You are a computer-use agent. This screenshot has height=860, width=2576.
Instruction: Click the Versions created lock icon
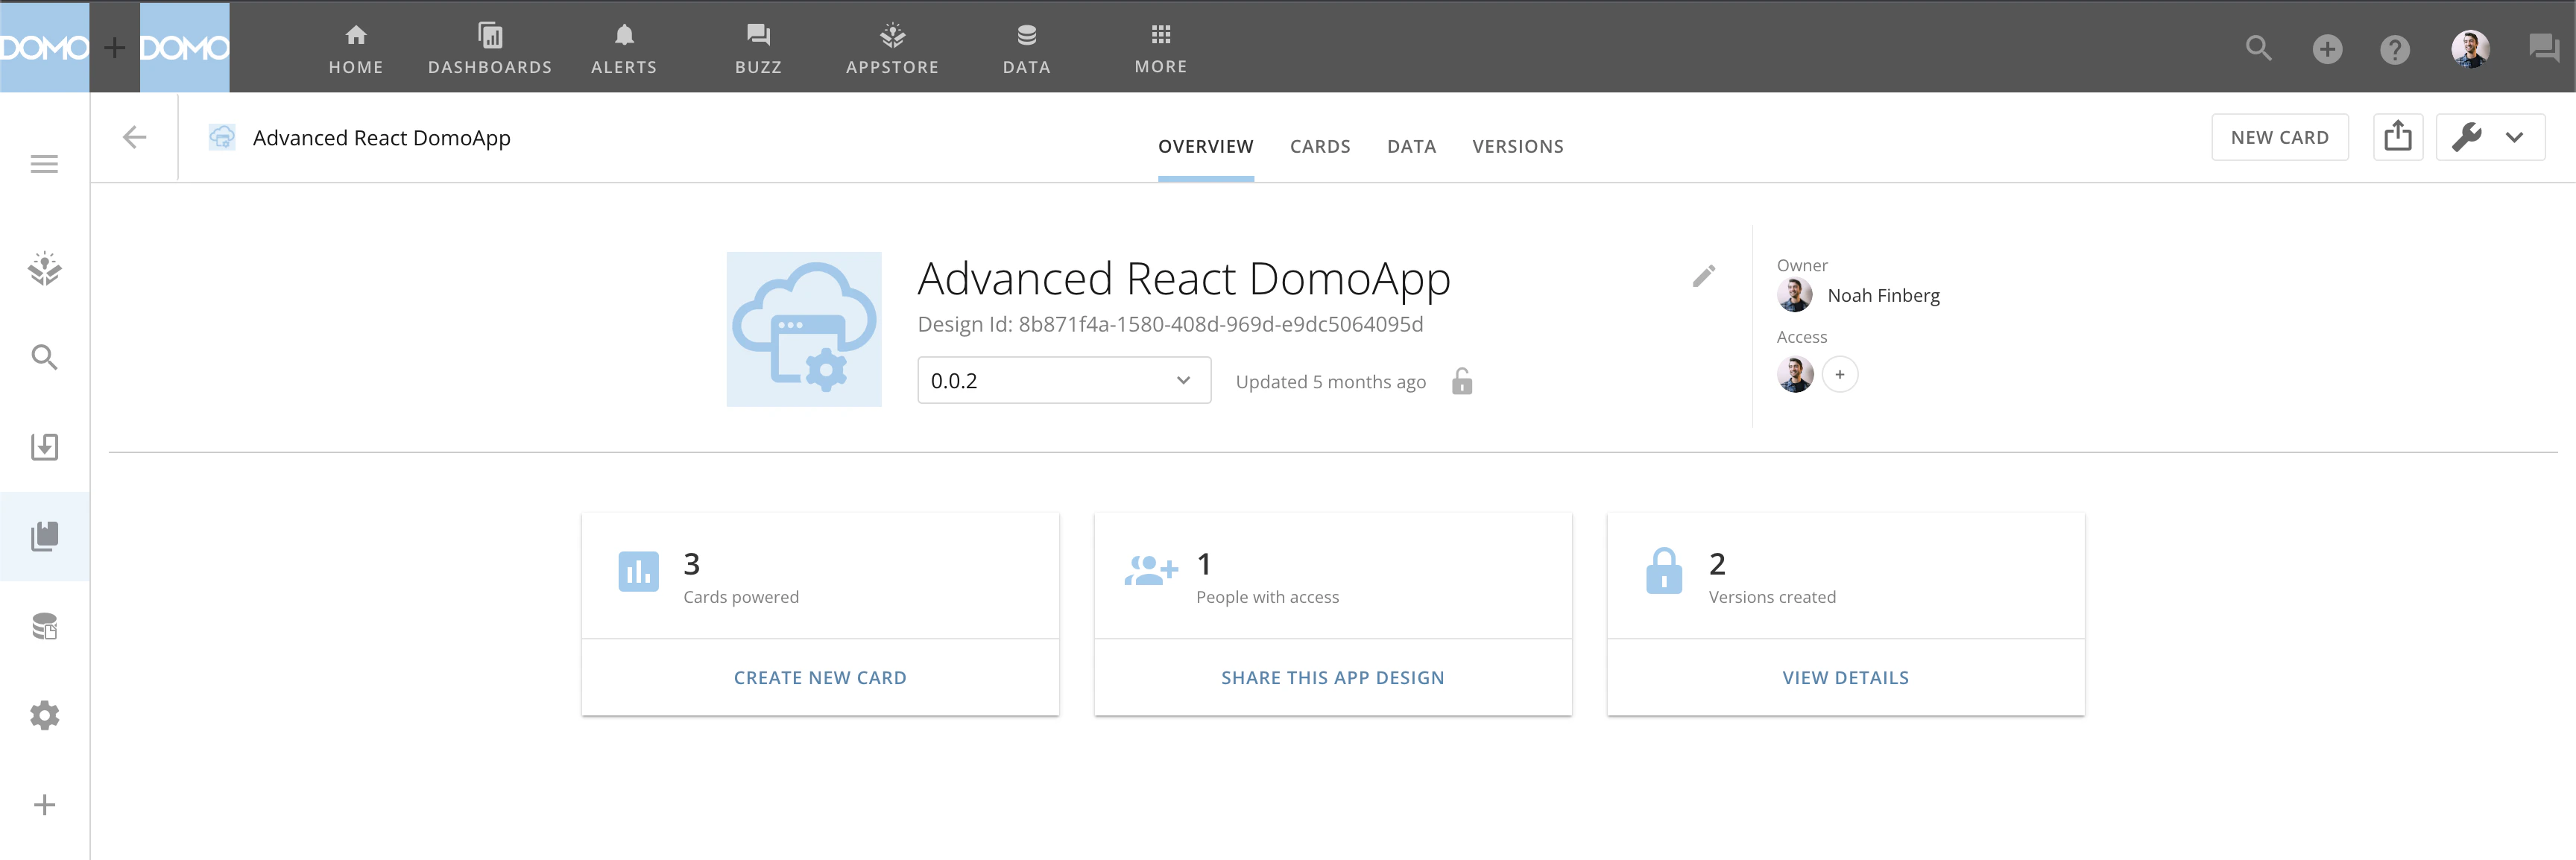(x=1664, y=570)
